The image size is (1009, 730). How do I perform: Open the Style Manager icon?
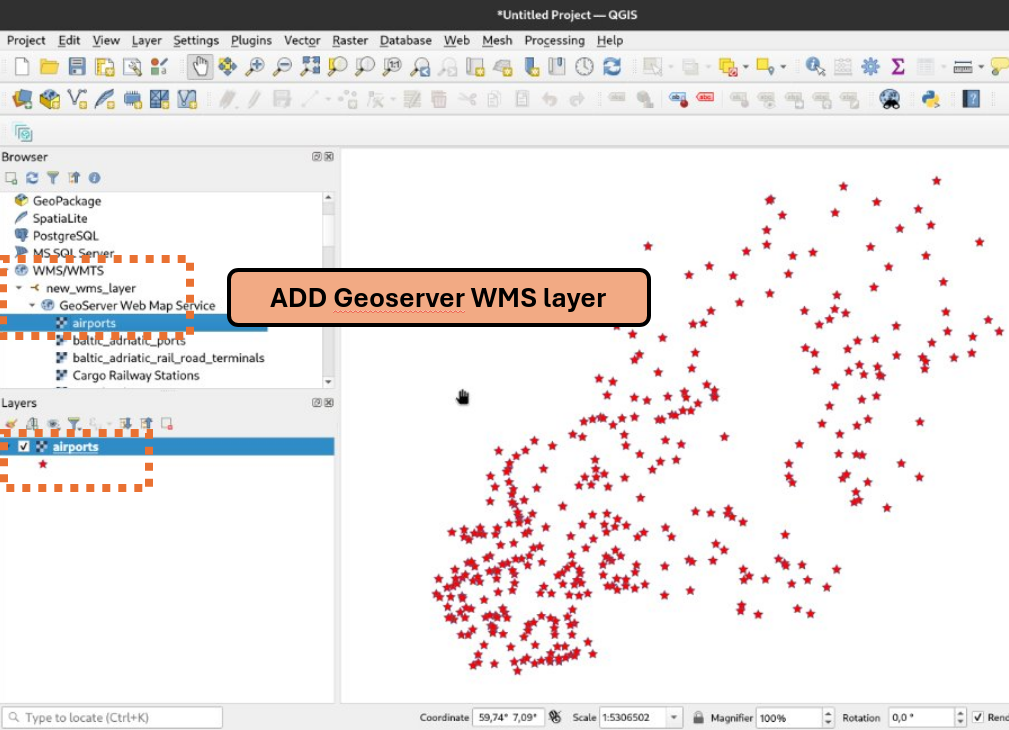[x=160, y=66]
